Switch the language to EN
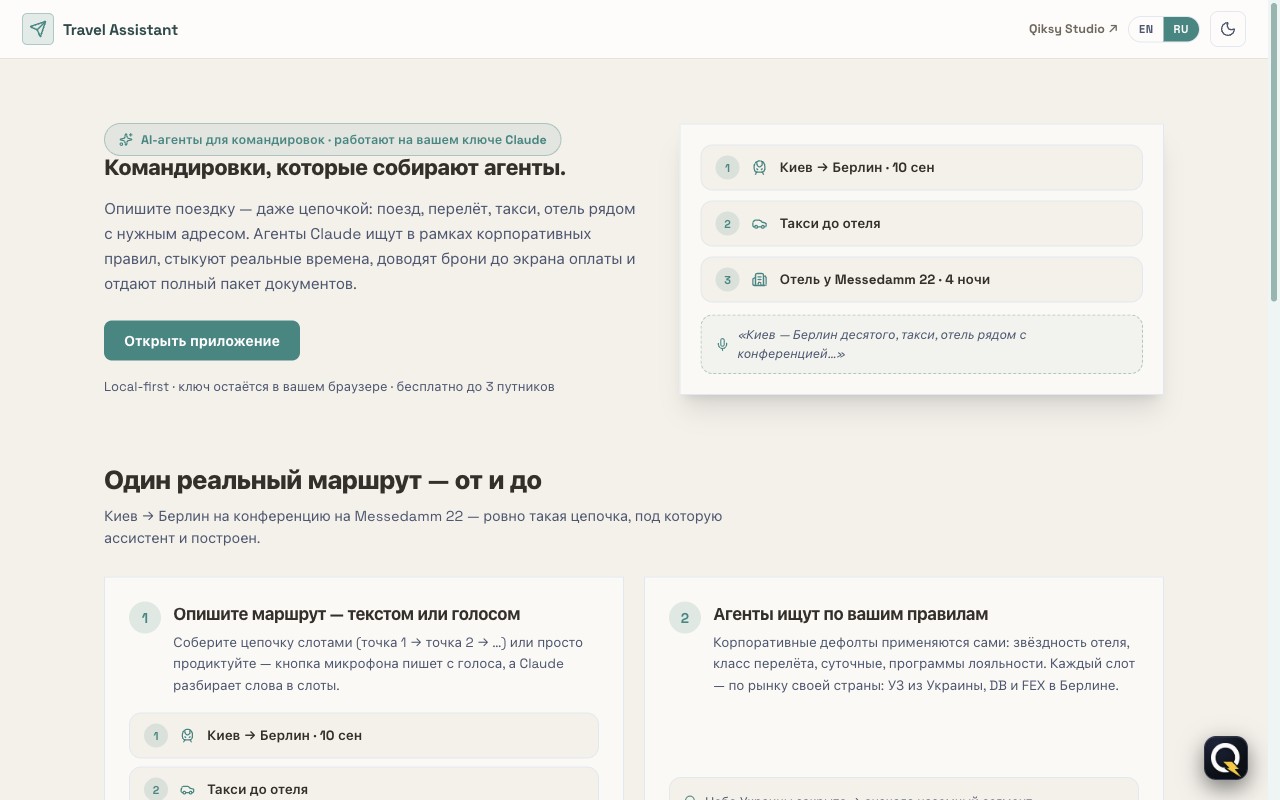 click(x=1146, y=29)
